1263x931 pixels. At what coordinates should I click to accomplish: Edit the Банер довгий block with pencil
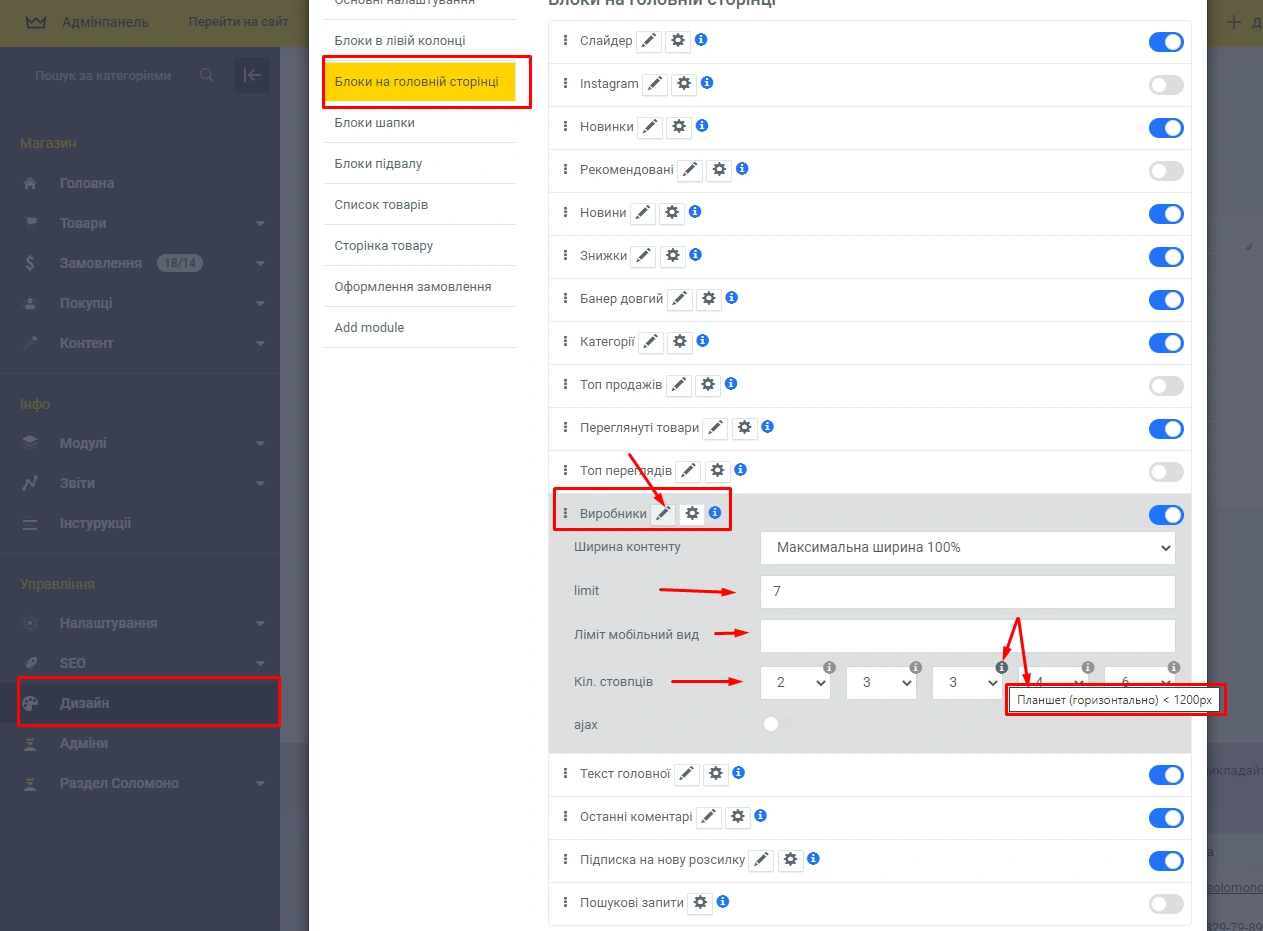point(679,299)
